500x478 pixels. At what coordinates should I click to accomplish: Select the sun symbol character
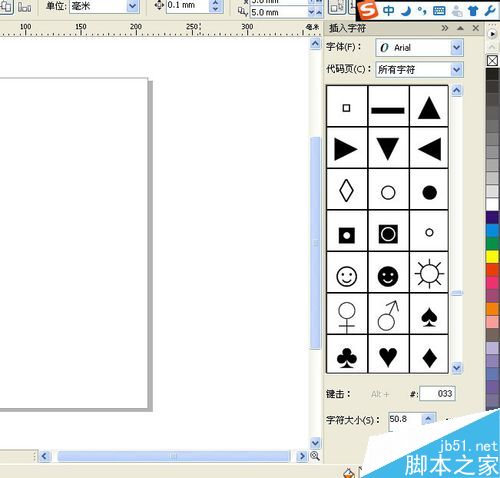tap(429, 272)
